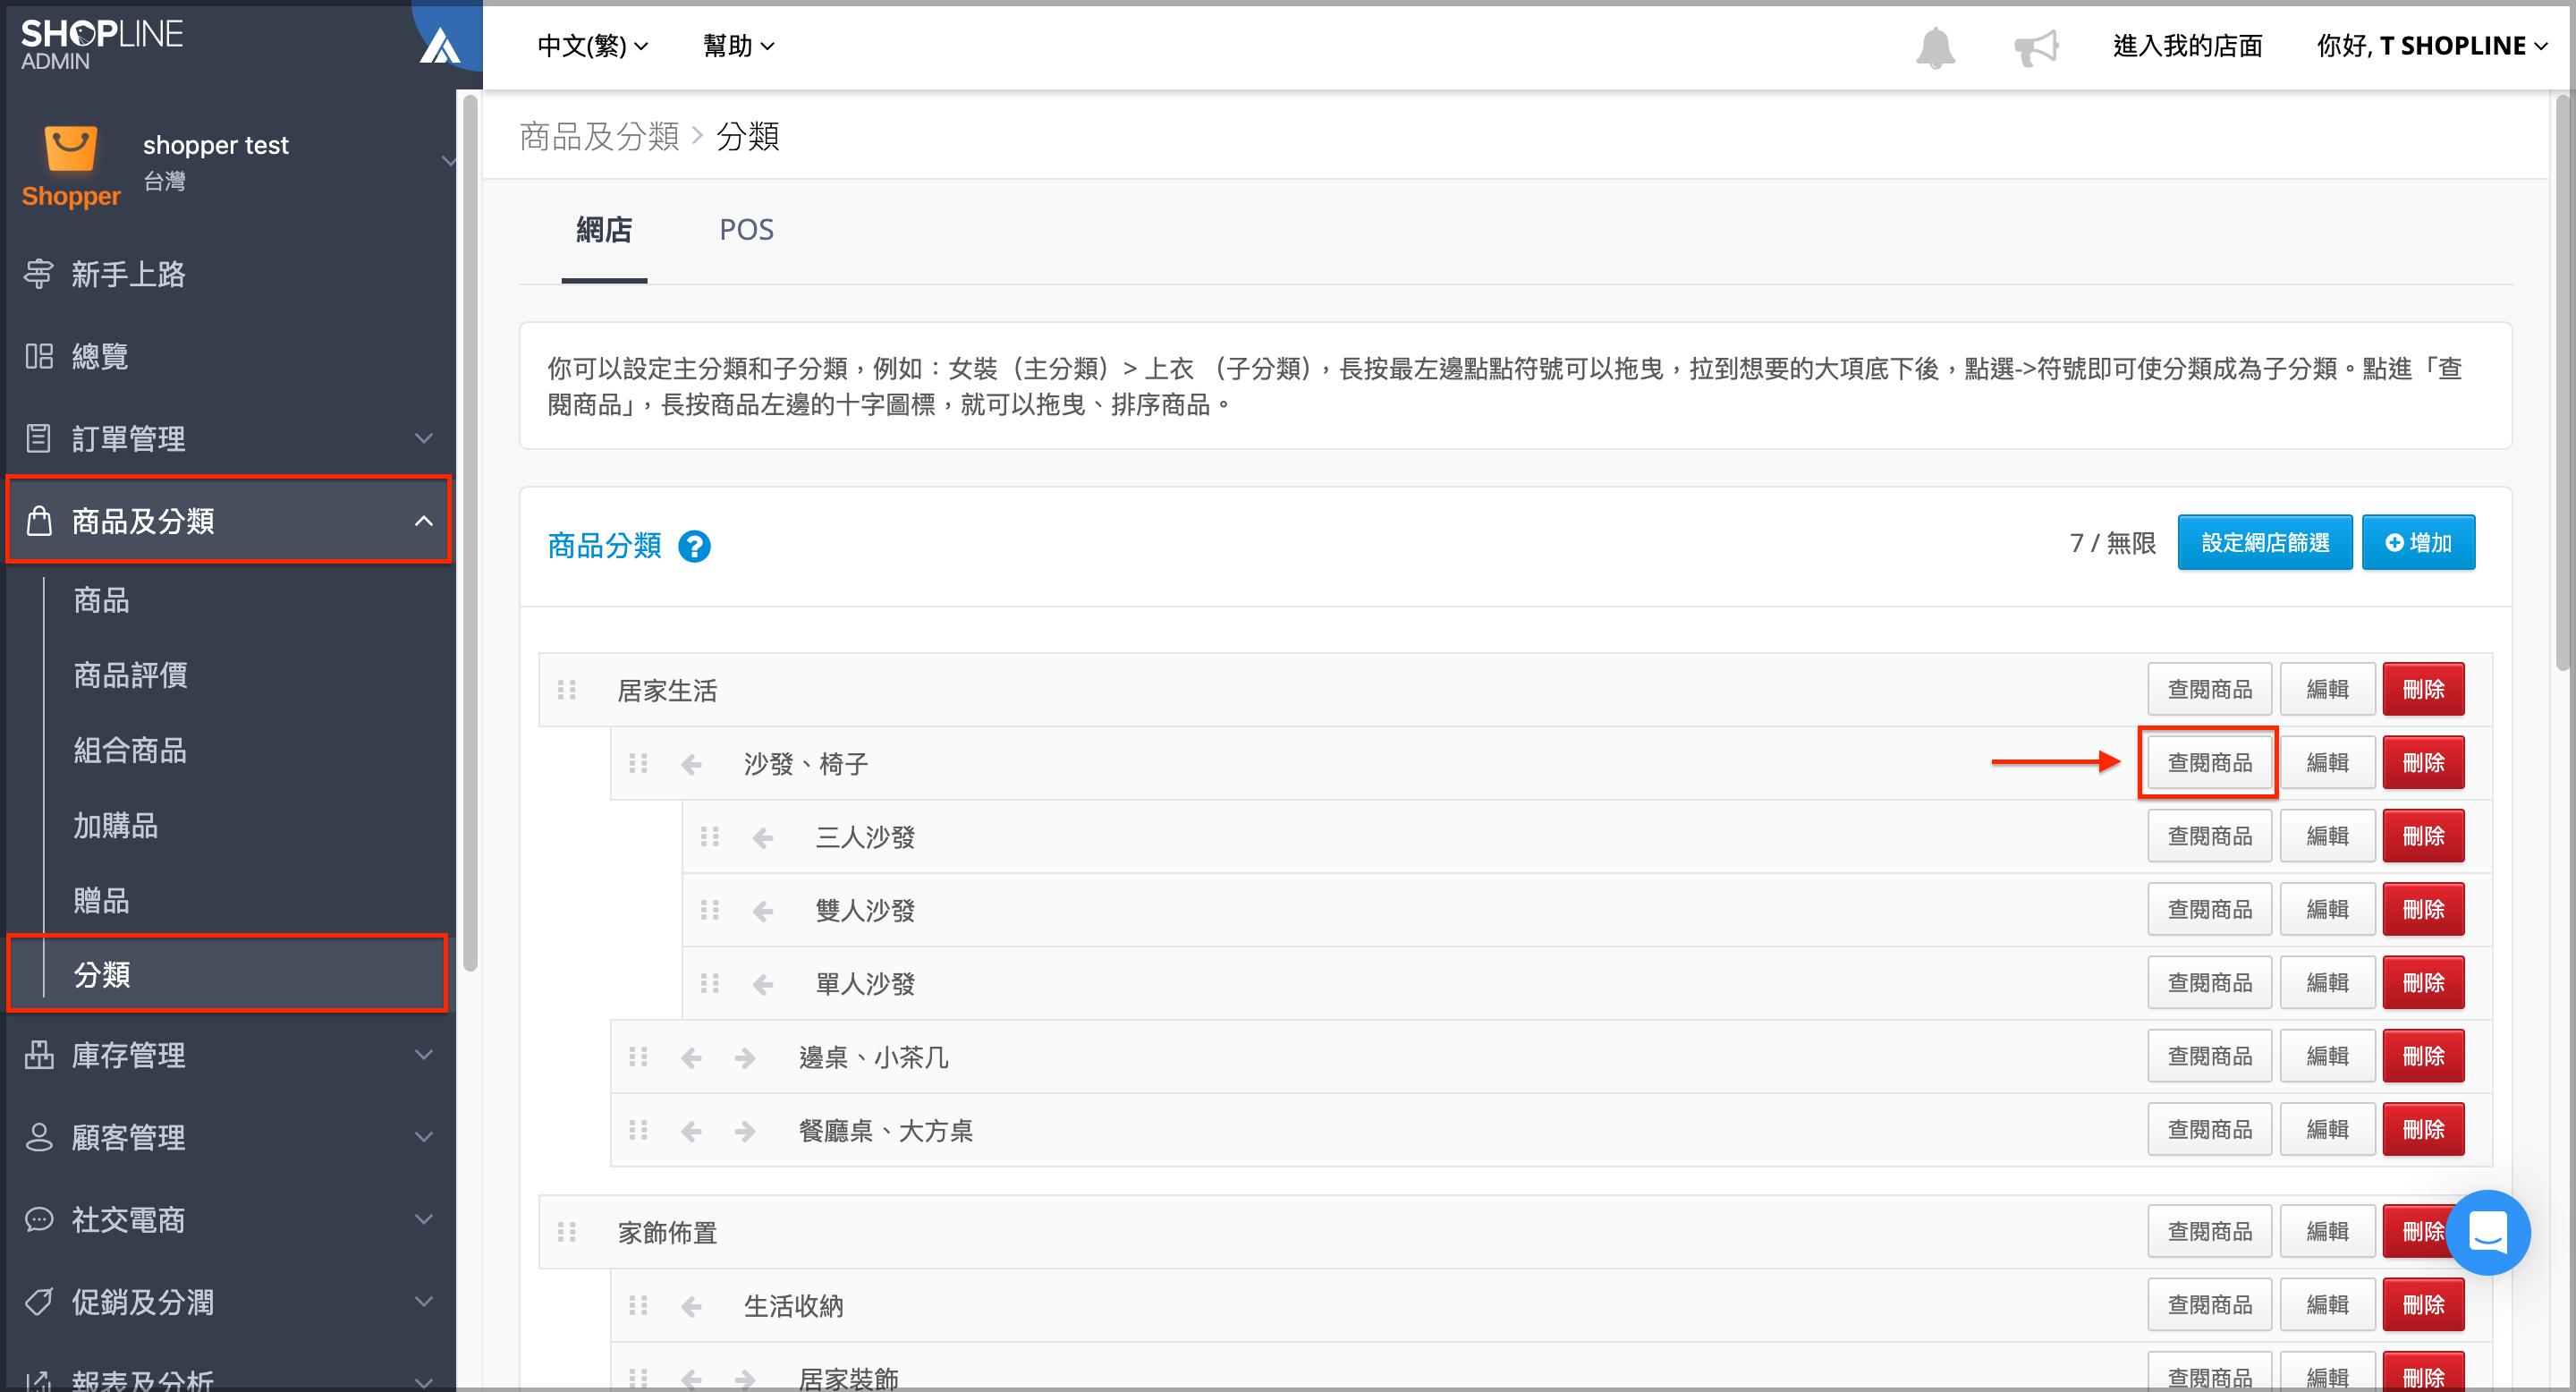Viewport: 2576px width, 1392px height.
Task: Go to 進入我的店面 storefront link
Action: (2187, 46)
